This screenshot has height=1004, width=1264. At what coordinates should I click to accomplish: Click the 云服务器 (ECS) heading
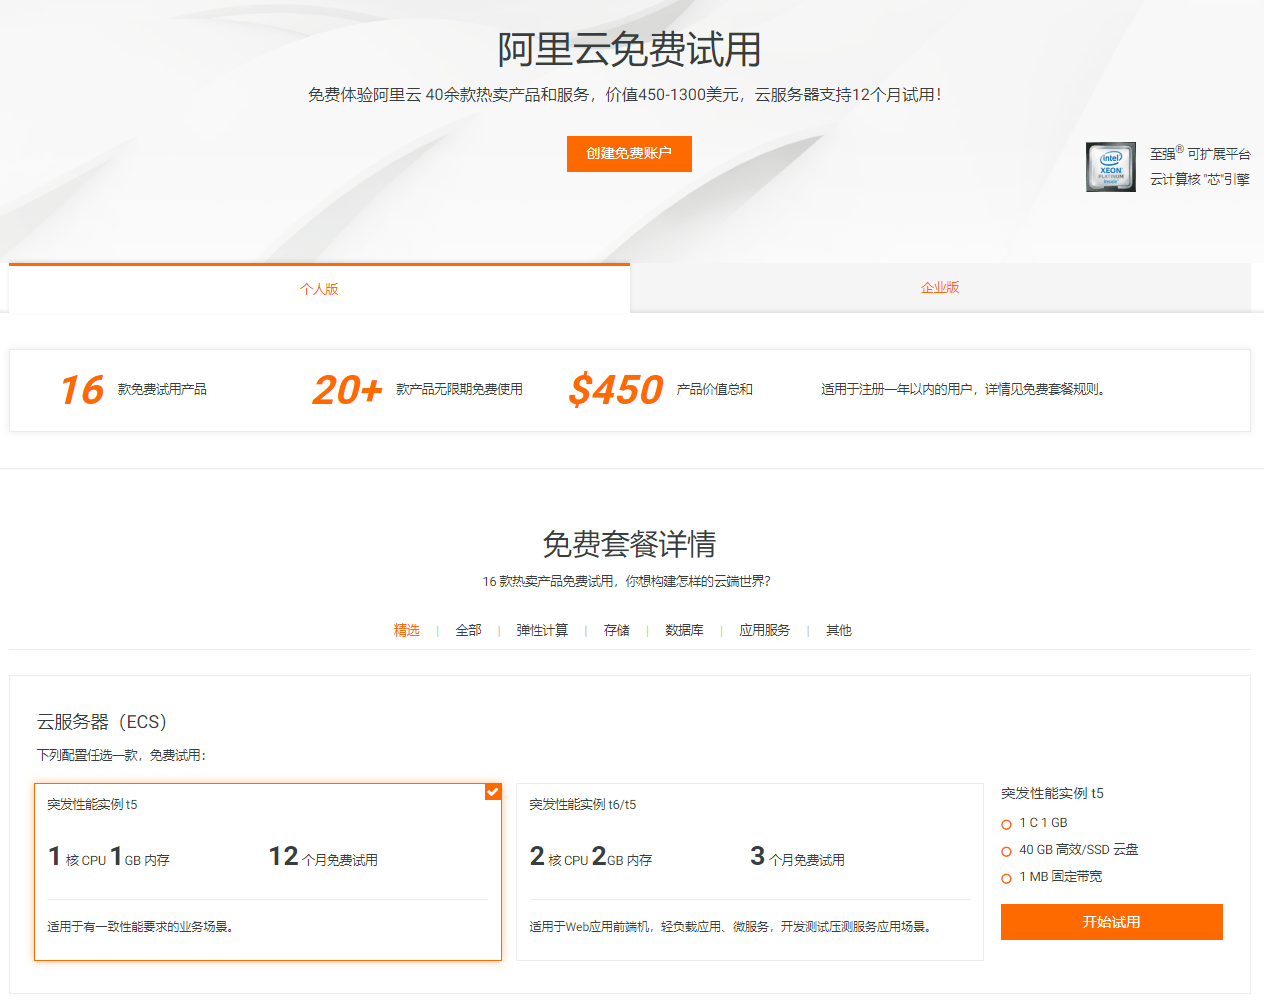[102, 722]
